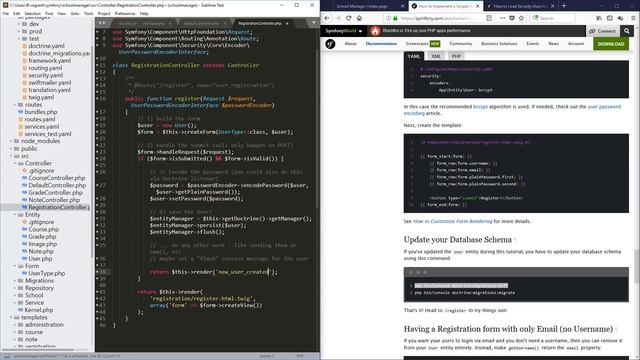Switch to School Manager browser tab

pyautogui.click(x=362, y=6)
